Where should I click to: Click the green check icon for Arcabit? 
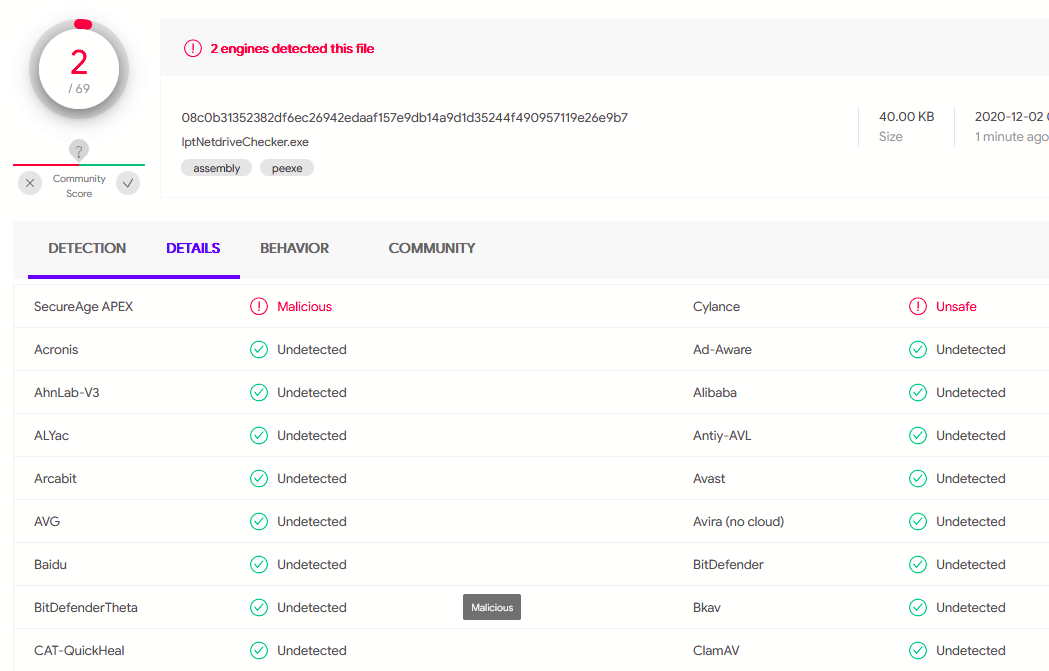[x=259, y=478]
